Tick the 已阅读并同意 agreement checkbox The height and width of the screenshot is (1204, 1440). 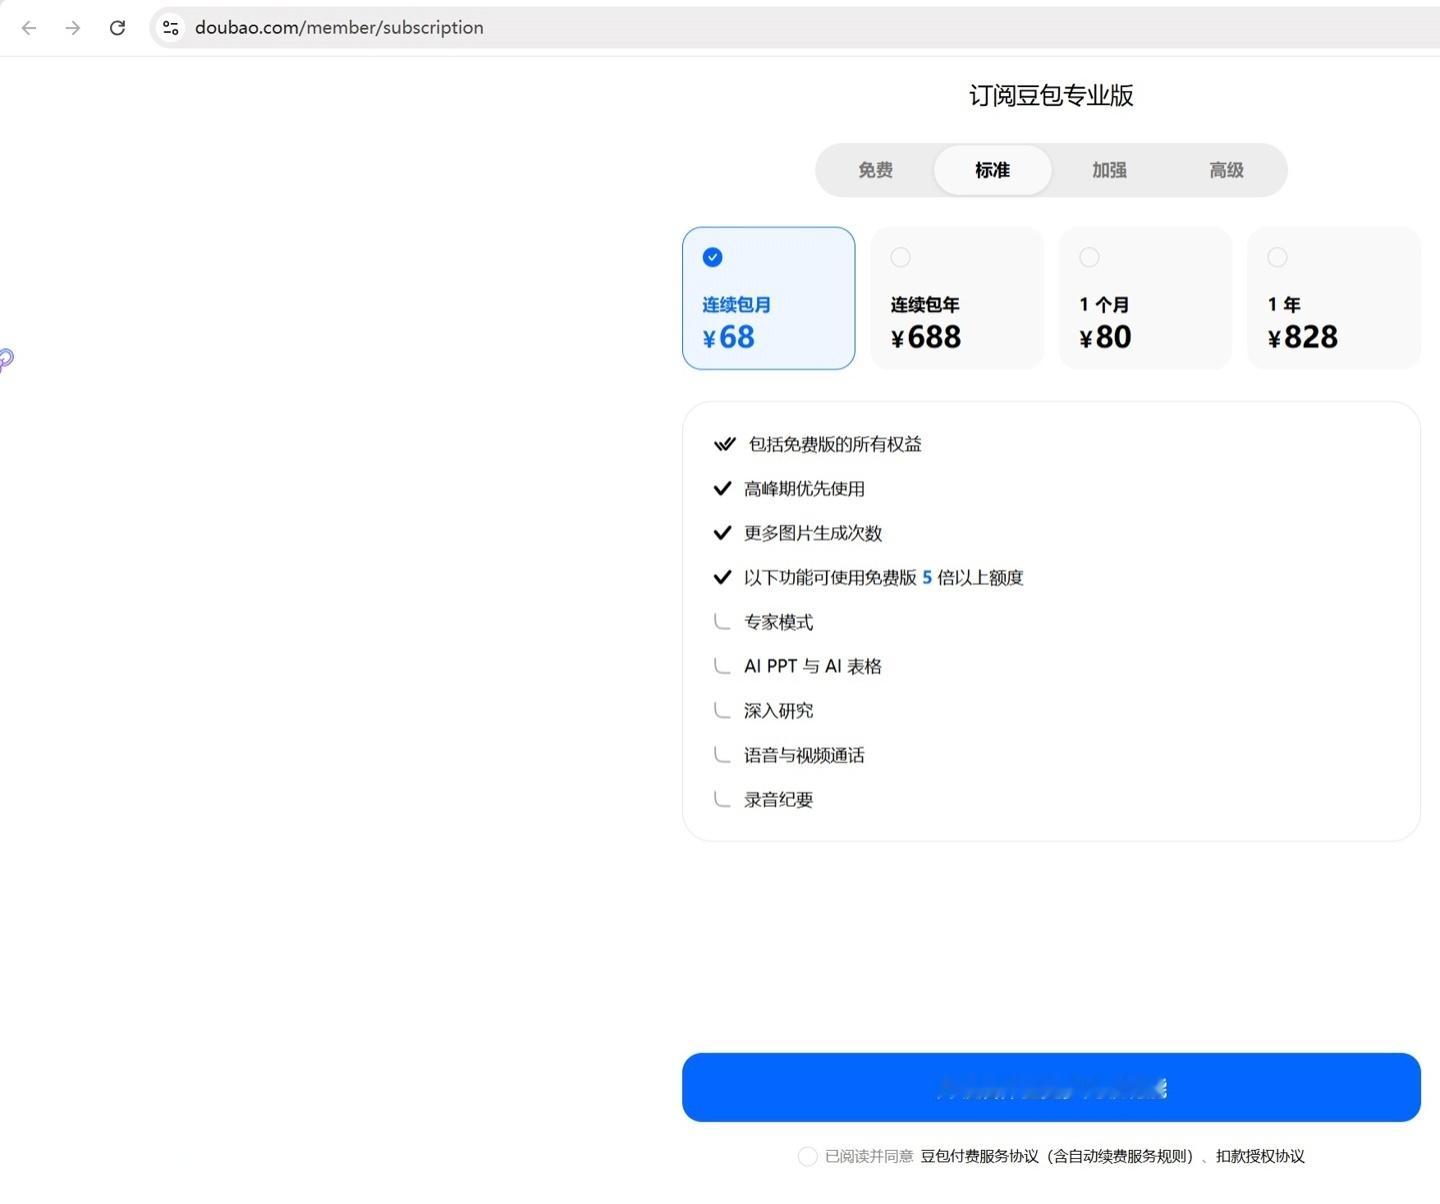[x=808, y=1157]
